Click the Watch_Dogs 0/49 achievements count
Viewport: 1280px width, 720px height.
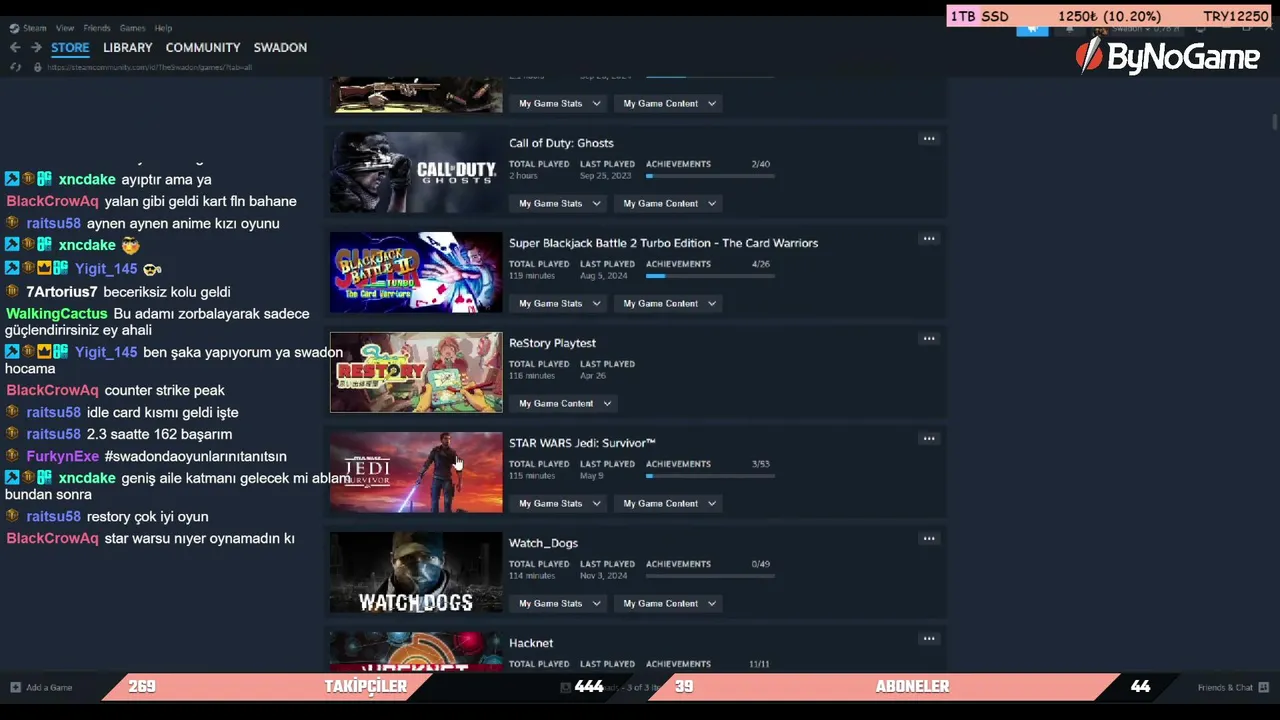pos(761,564)
